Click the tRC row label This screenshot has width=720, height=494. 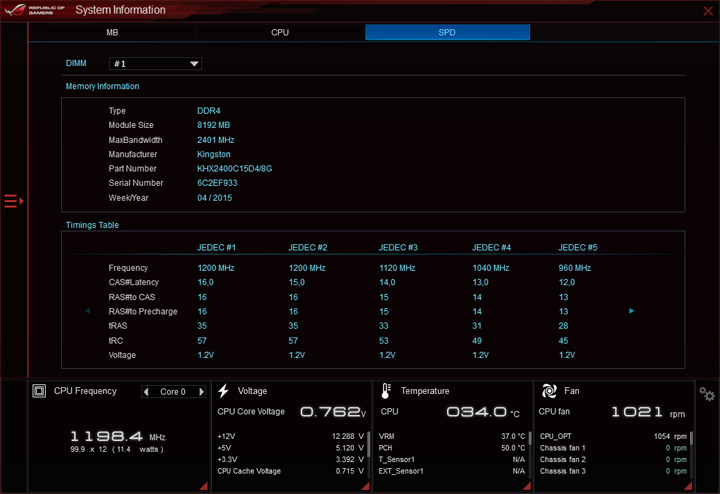coord(116,341)
